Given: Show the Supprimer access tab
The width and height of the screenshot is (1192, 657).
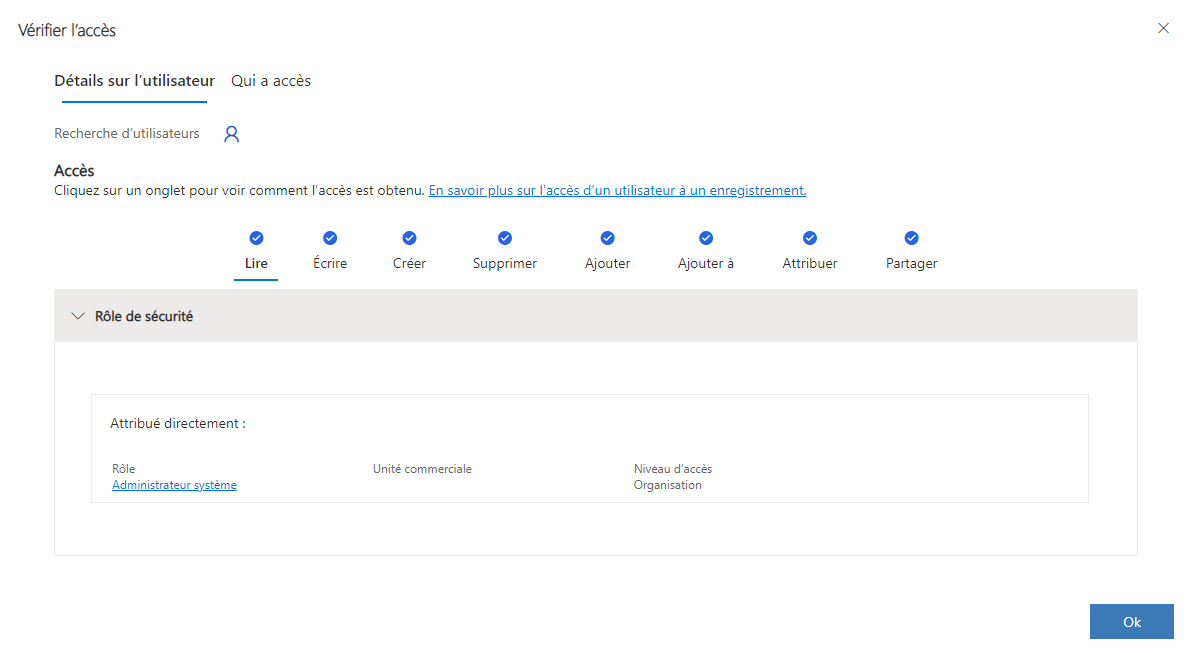Looking at the screenshot, I should coord(505,263).
